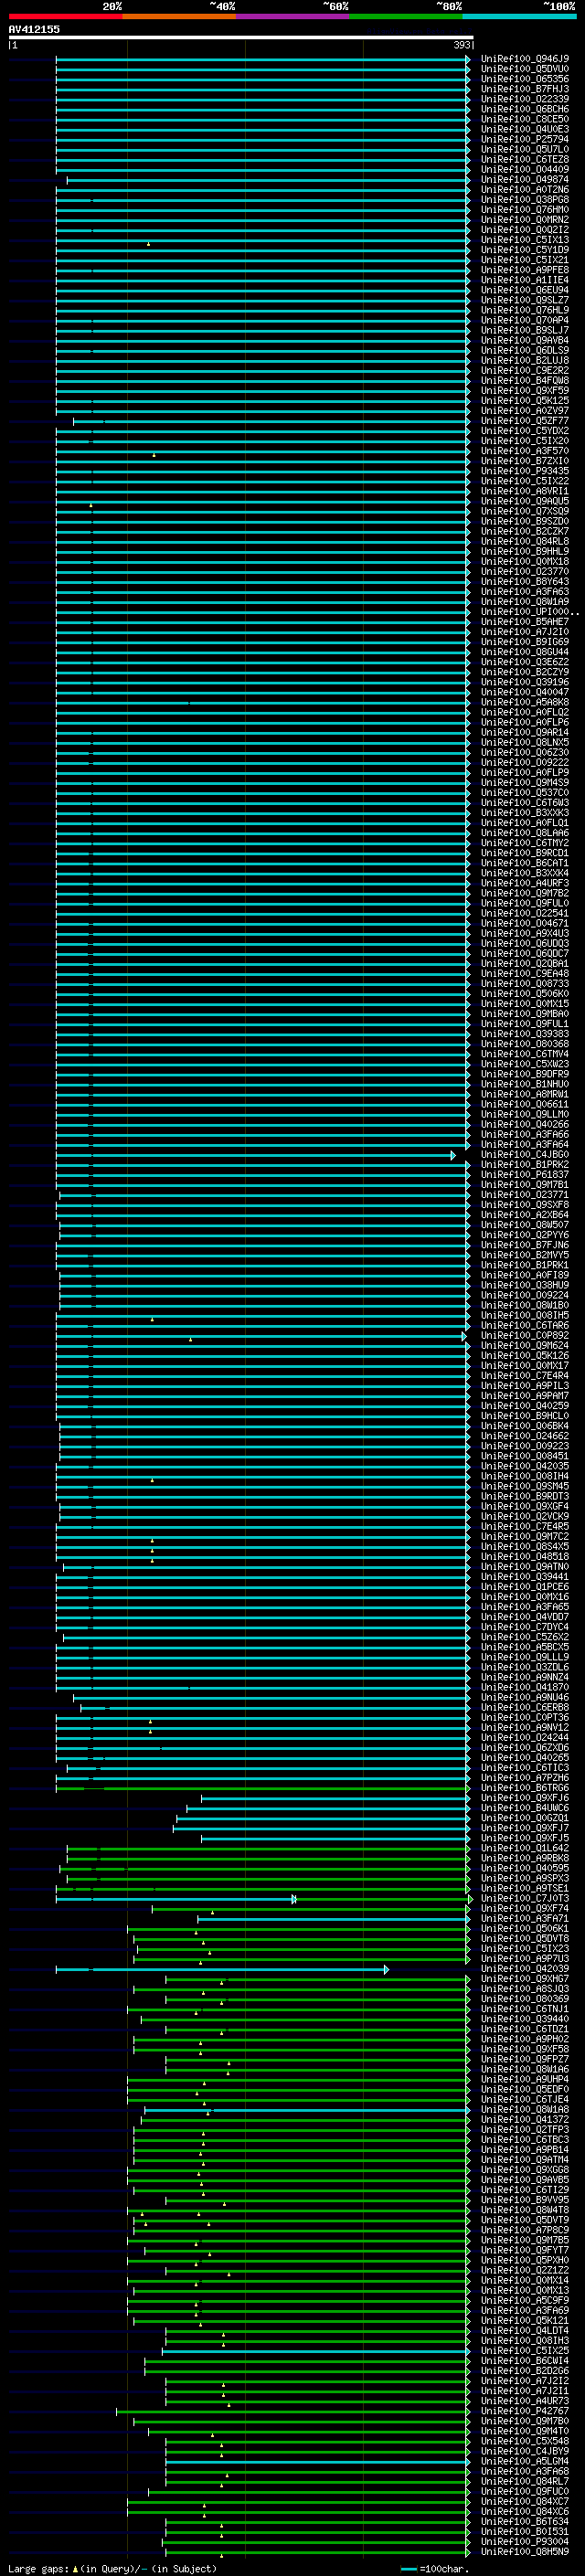Select the UniRef100_Q5DVT8 label

(524, 1938)
